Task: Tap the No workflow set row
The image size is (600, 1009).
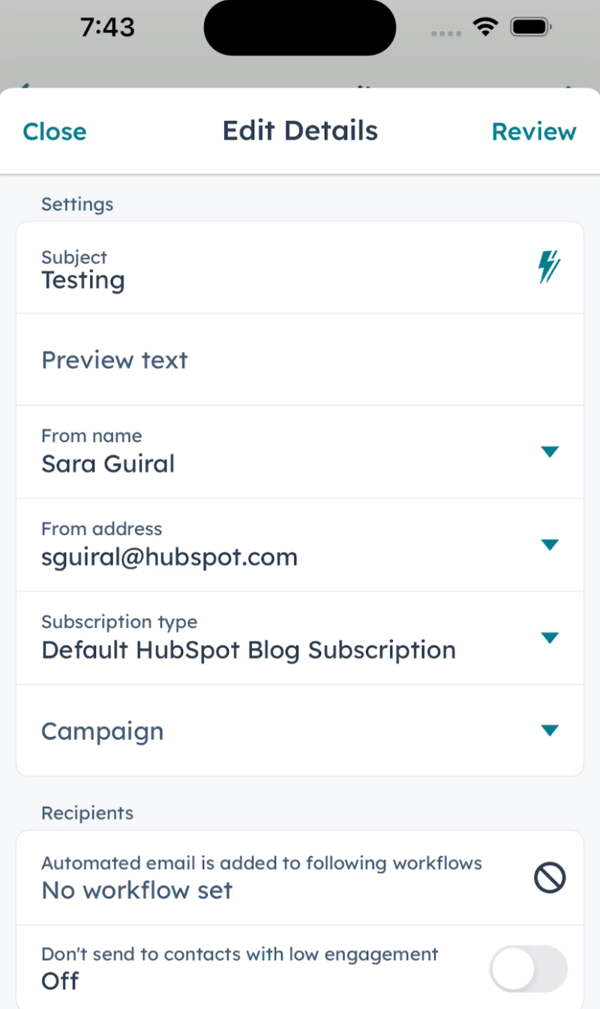Action: [300, 878]
